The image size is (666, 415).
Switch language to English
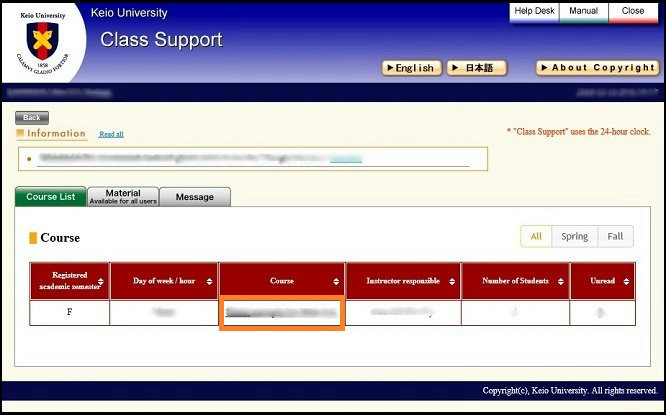(410, 68)
